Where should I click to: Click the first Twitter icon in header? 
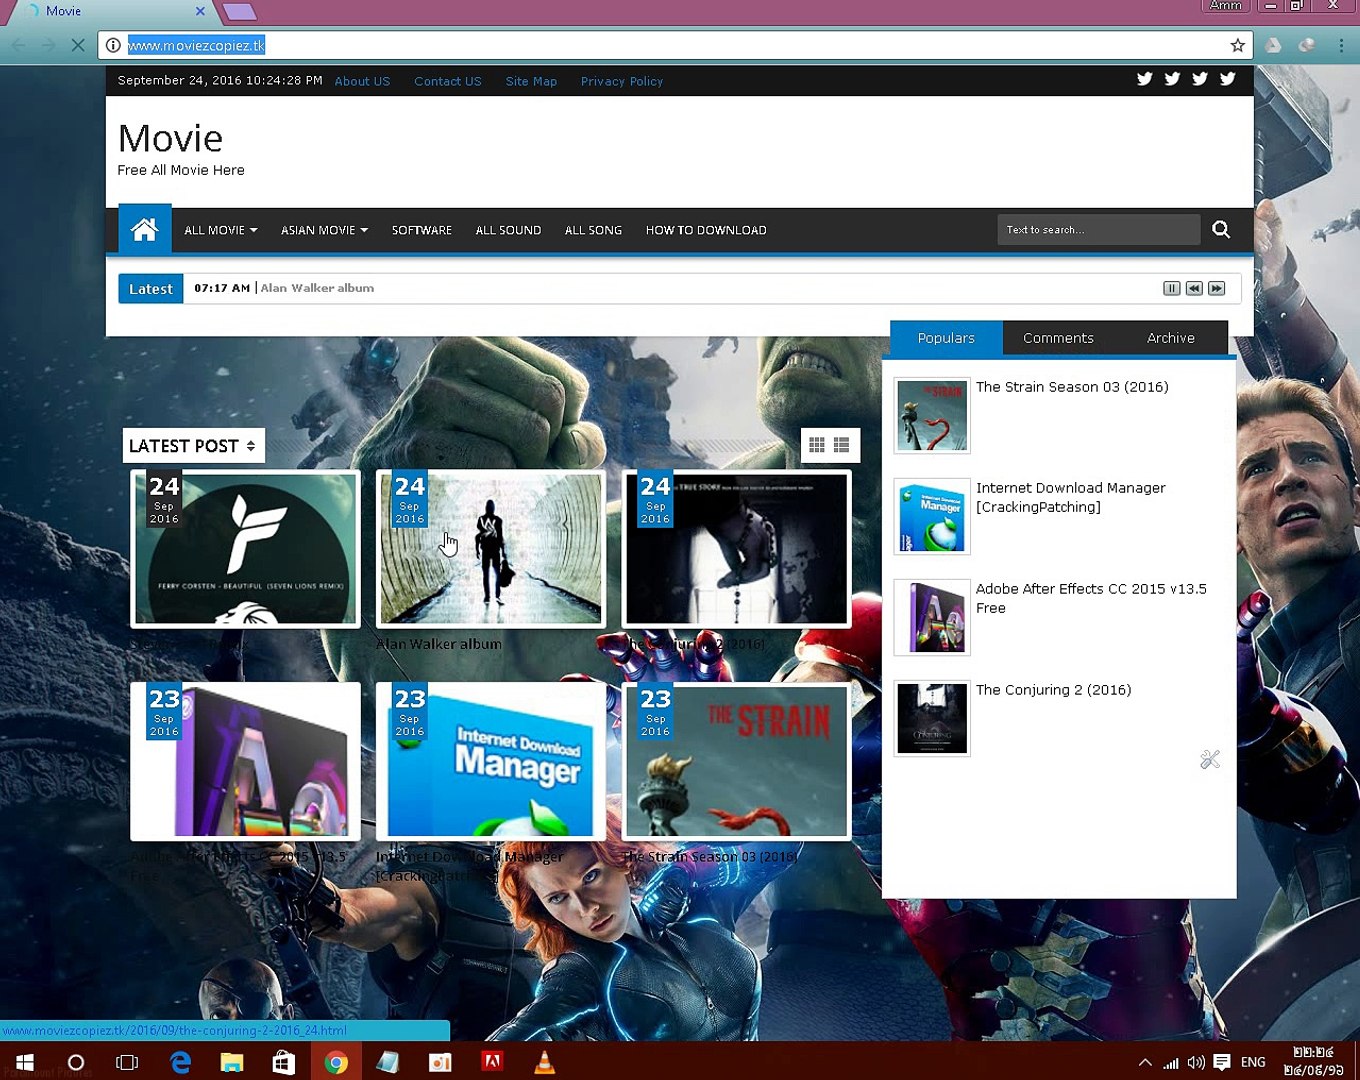coord(1145,79)
